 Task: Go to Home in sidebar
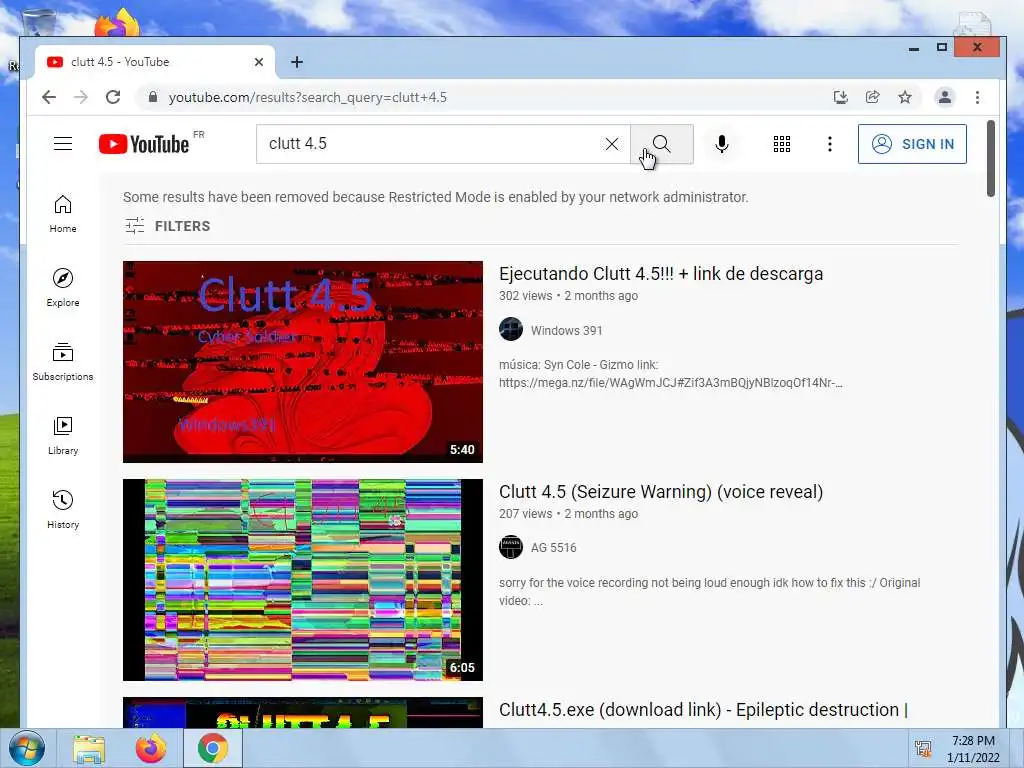pyautogui.click(x=63, y=214)
